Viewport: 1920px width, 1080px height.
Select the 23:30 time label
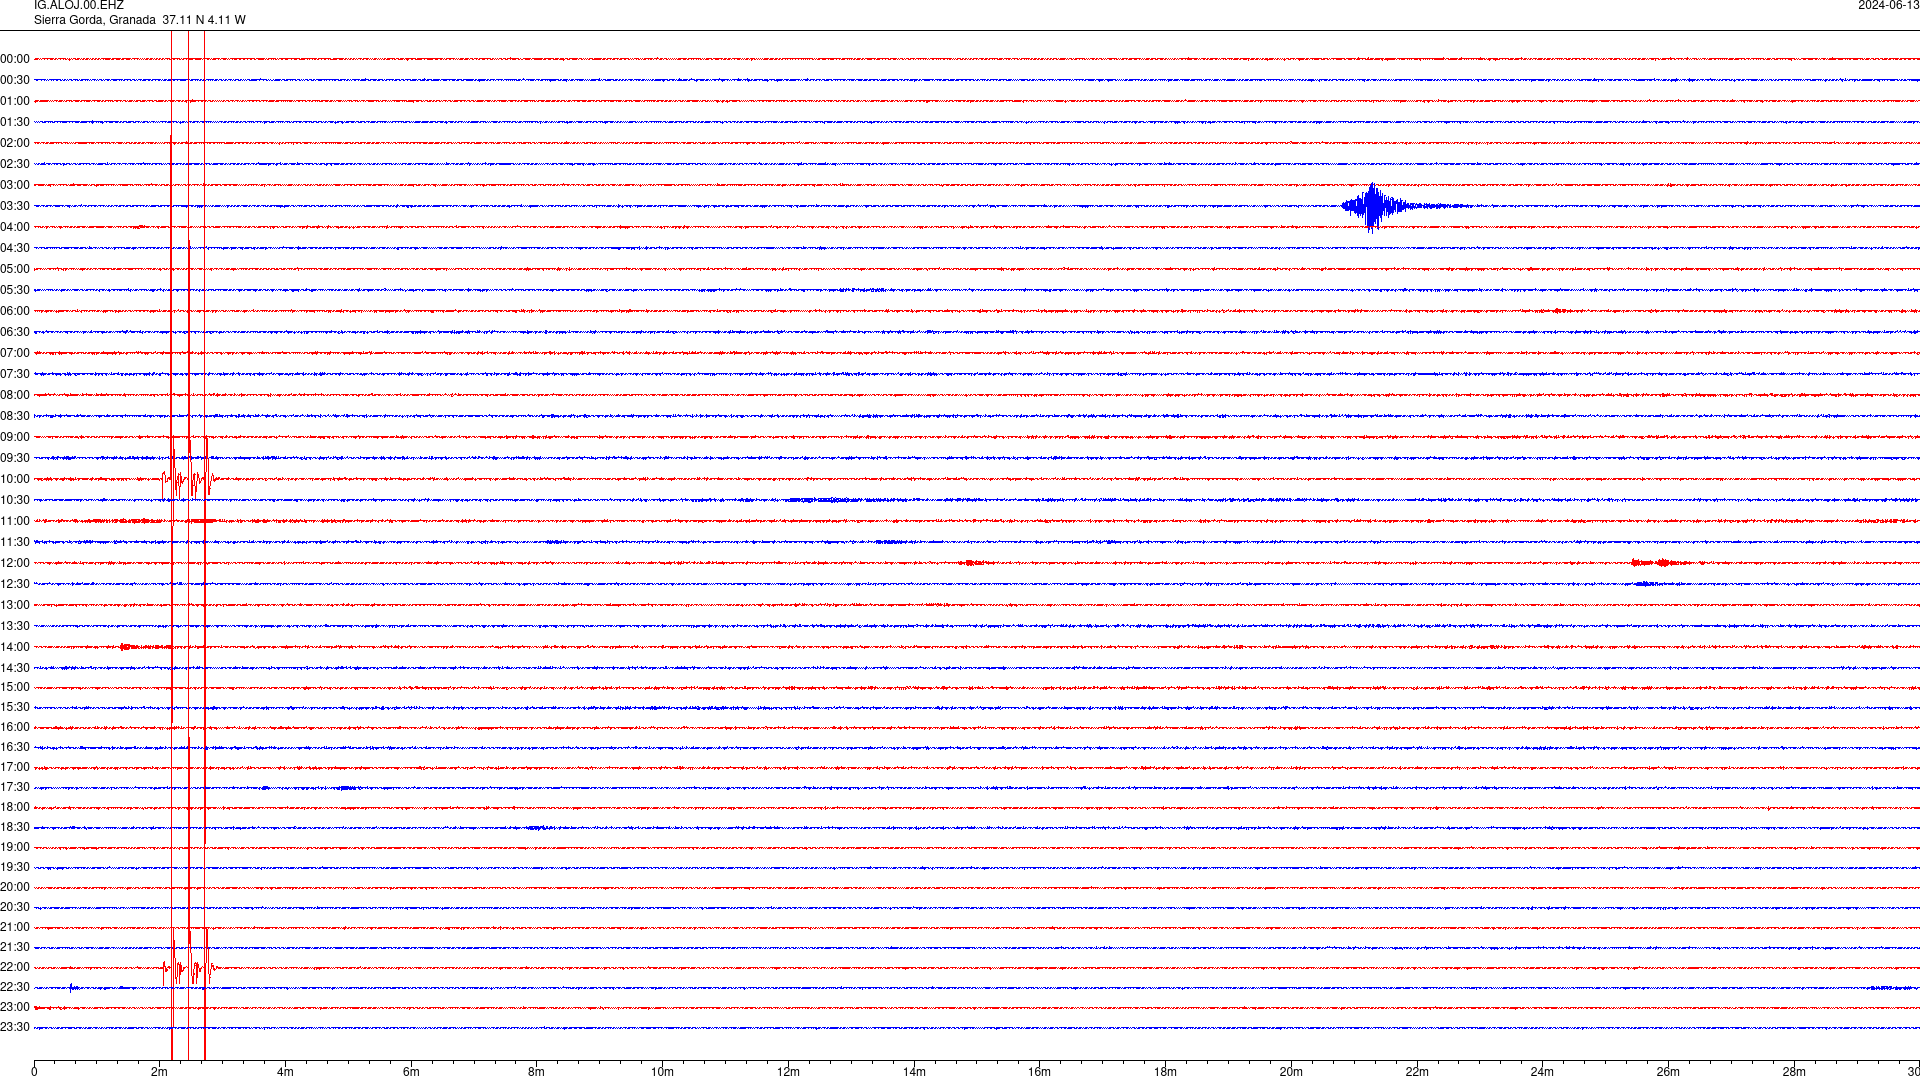[x=15, y=1027]
